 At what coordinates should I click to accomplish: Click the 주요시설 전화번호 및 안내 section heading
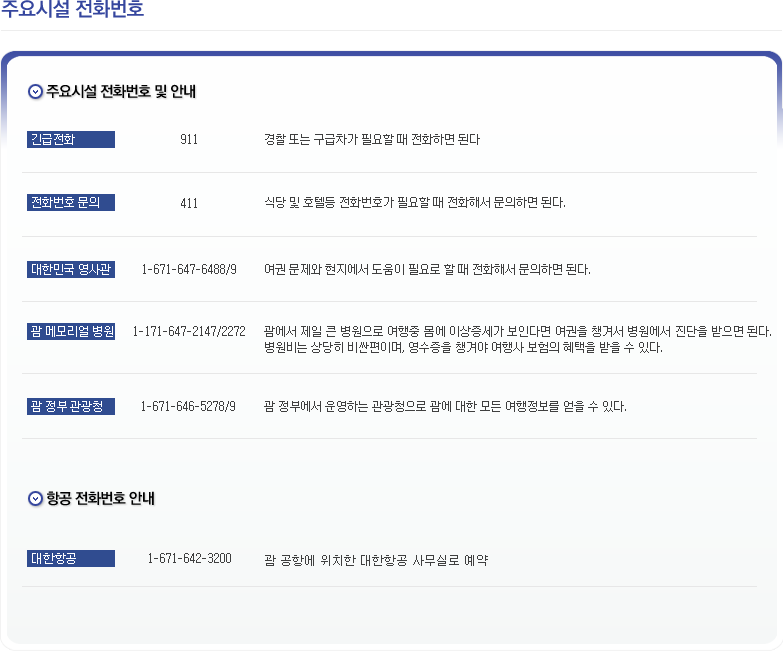[121, 92]
